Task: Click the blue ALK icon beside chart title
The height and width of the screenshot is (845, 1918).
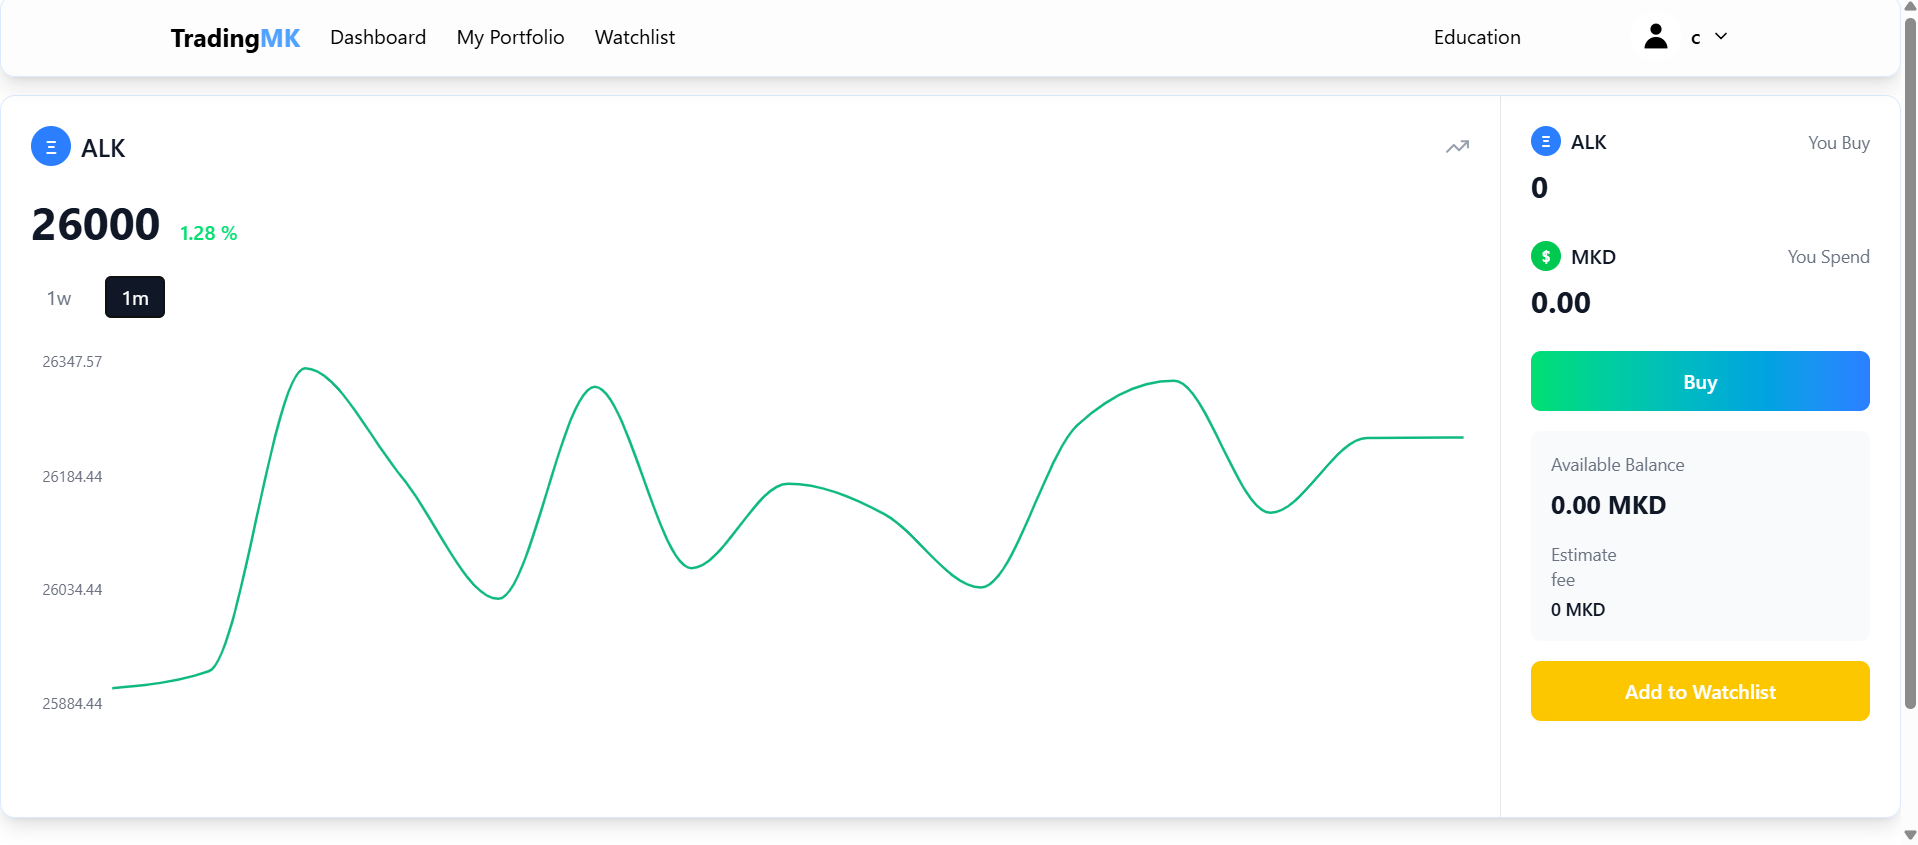Action: point(51,147)
